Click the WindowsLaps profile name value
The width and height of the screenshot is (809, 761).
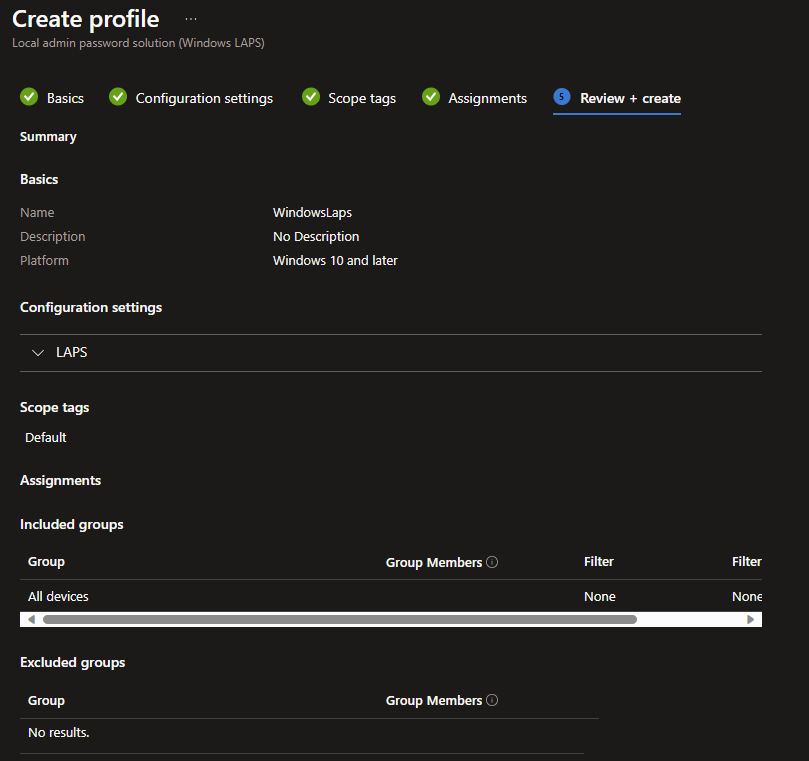(312, 212)
